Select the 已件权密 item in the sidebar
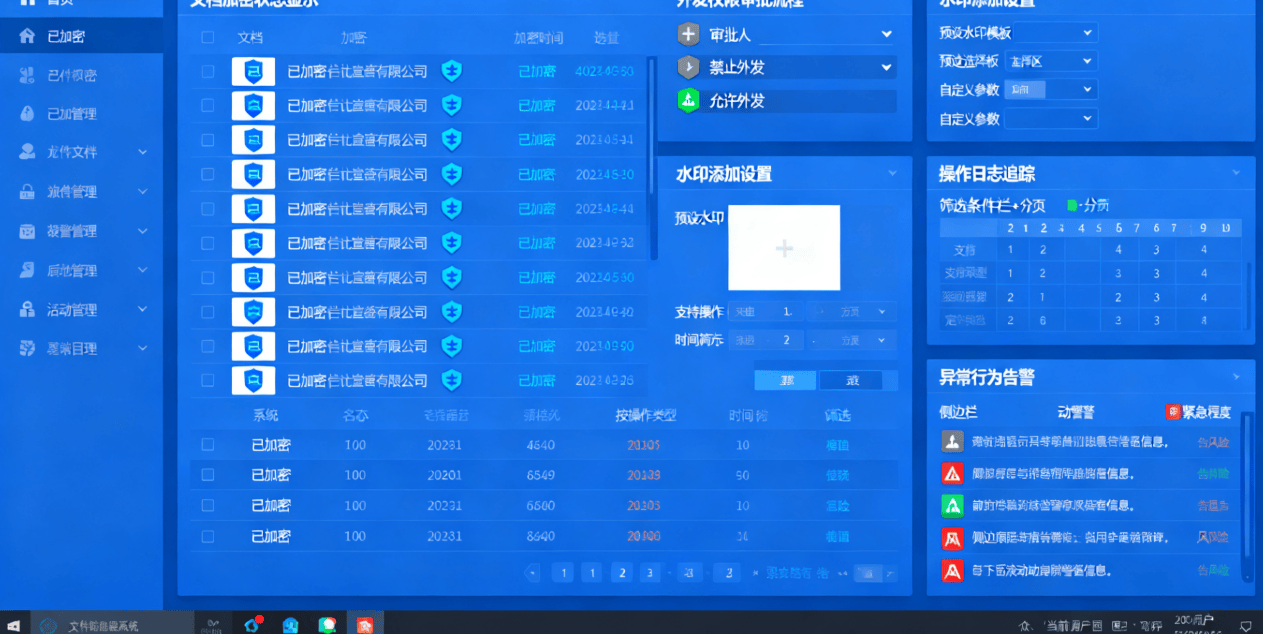Image resolution: width=1263 pixels, height=634 pixels. coord(71,75)
